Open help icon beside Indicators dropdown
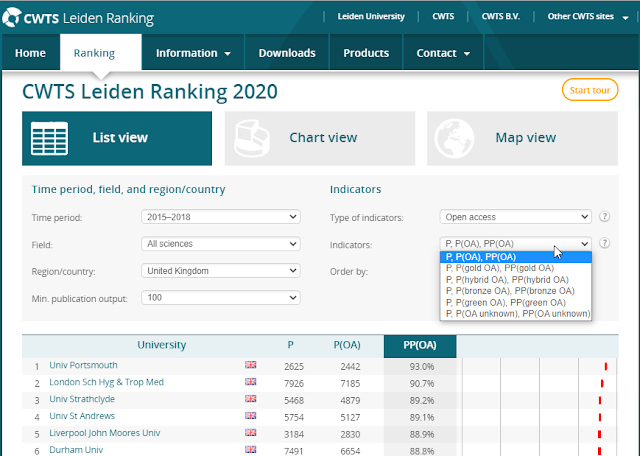This screenshot has width=640, height=456. (604, 243)
